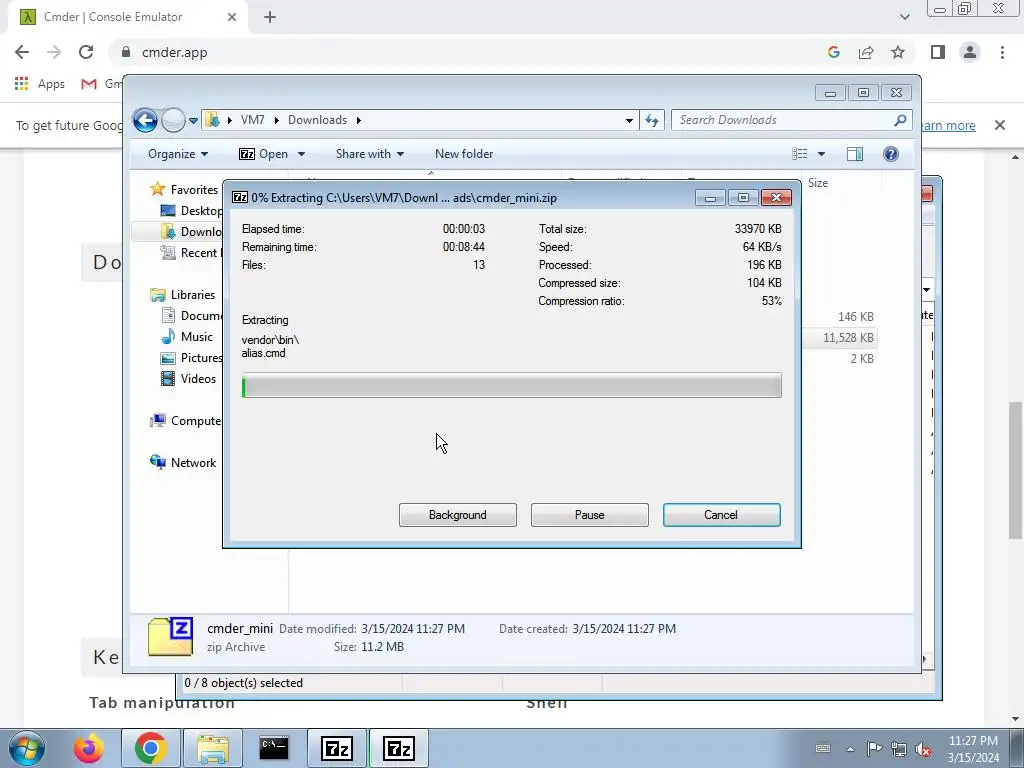Click Chrome page vertical scrollbar
Screen dimensions: 1024x768
(1016, 470)
